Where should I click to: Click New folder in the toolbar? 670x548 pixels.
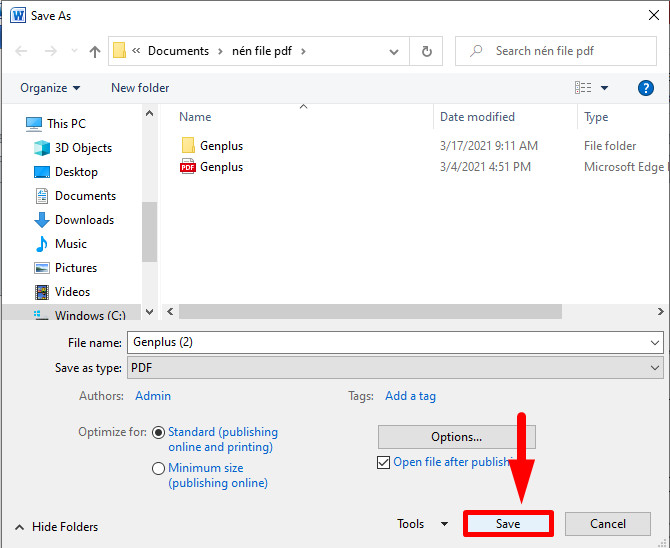click(x=140, y=88)
